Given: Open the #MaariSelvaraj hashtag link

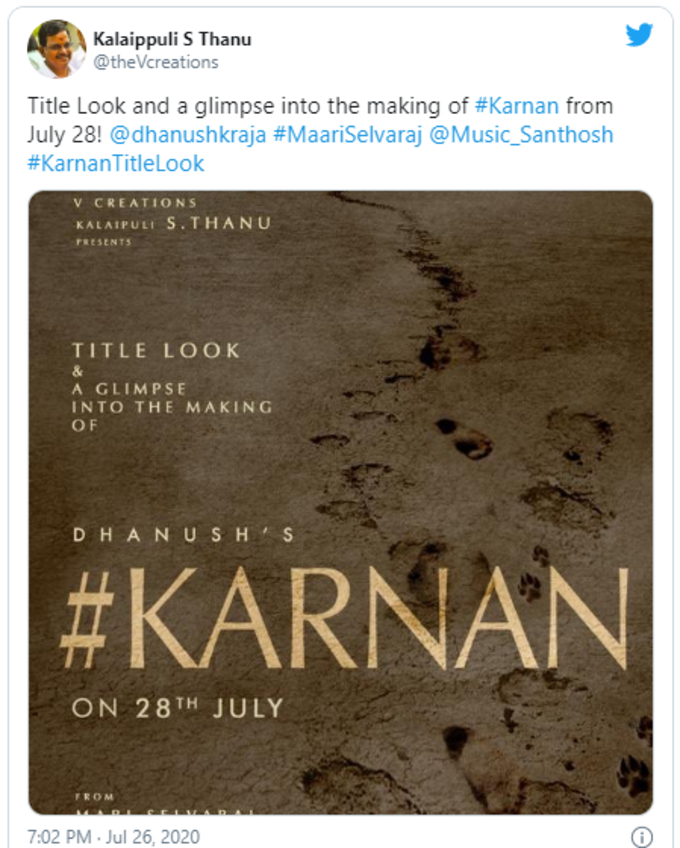Looking at the screenshot, I should (347, 135).
